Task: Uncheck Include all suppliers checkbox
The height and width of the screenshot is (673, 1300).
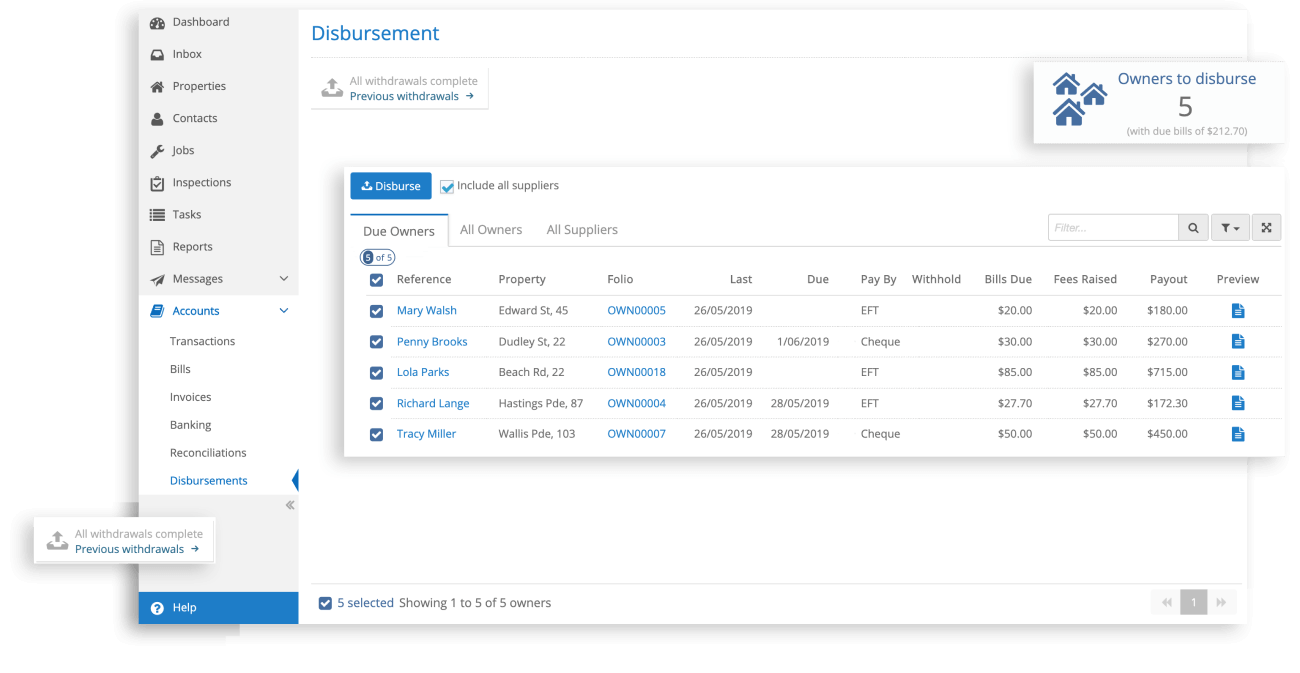Action: click(447, 187)
